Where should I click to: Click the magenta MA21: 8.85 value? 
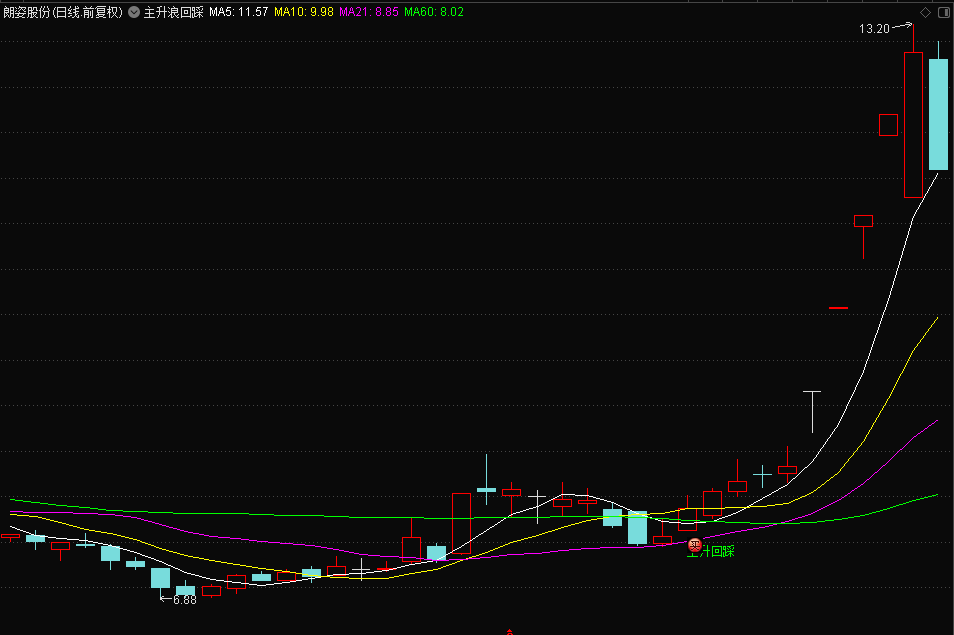369,12
